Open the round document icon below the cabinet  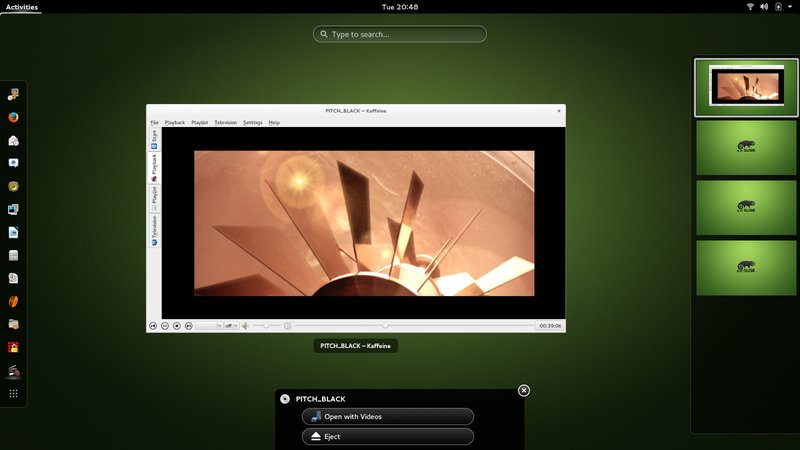click(13, 278)
